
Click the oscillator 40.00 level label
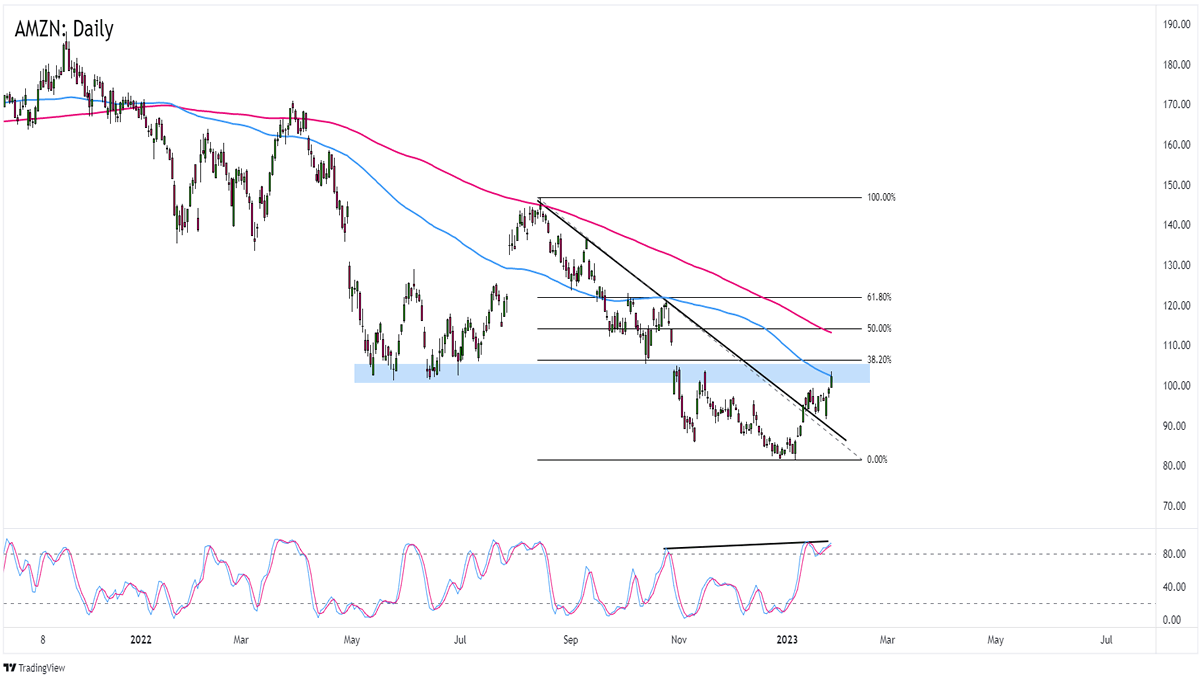click(1165, 587)
